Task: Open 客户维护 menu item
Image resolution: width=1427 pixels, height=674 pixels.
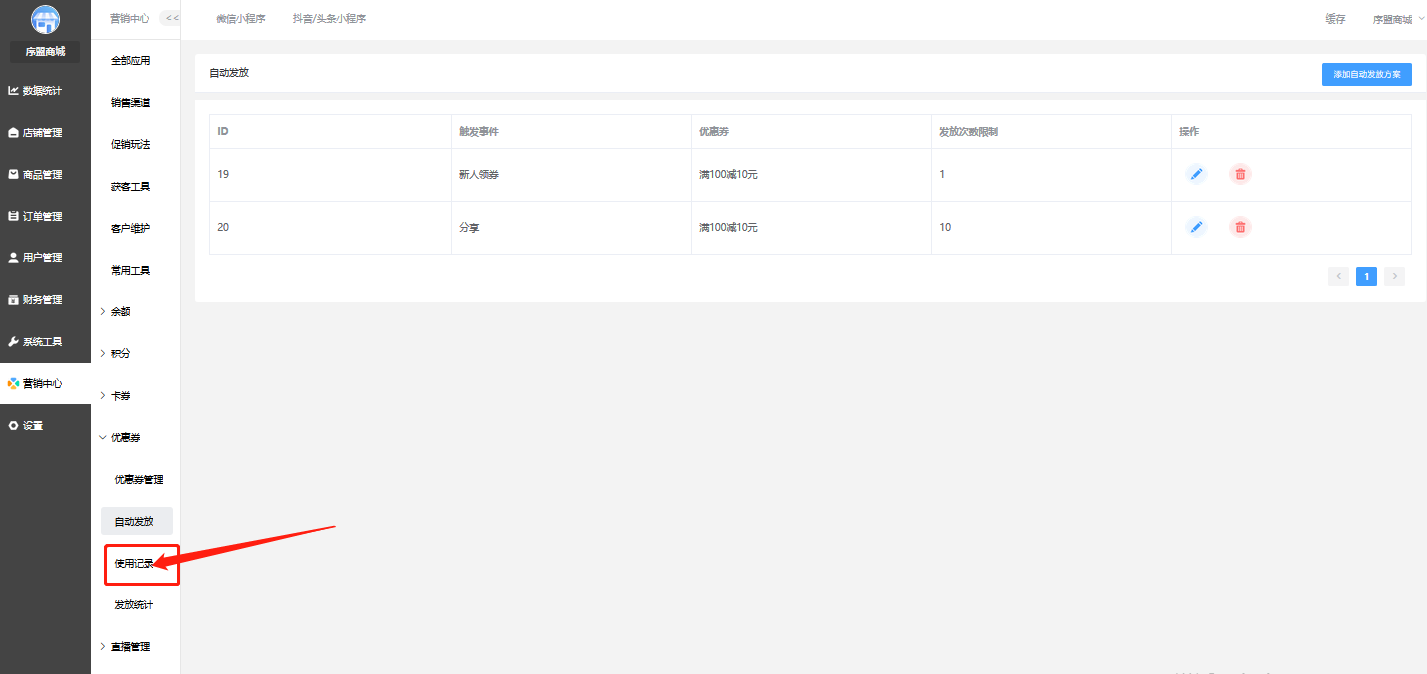Action: click(131, 229)
